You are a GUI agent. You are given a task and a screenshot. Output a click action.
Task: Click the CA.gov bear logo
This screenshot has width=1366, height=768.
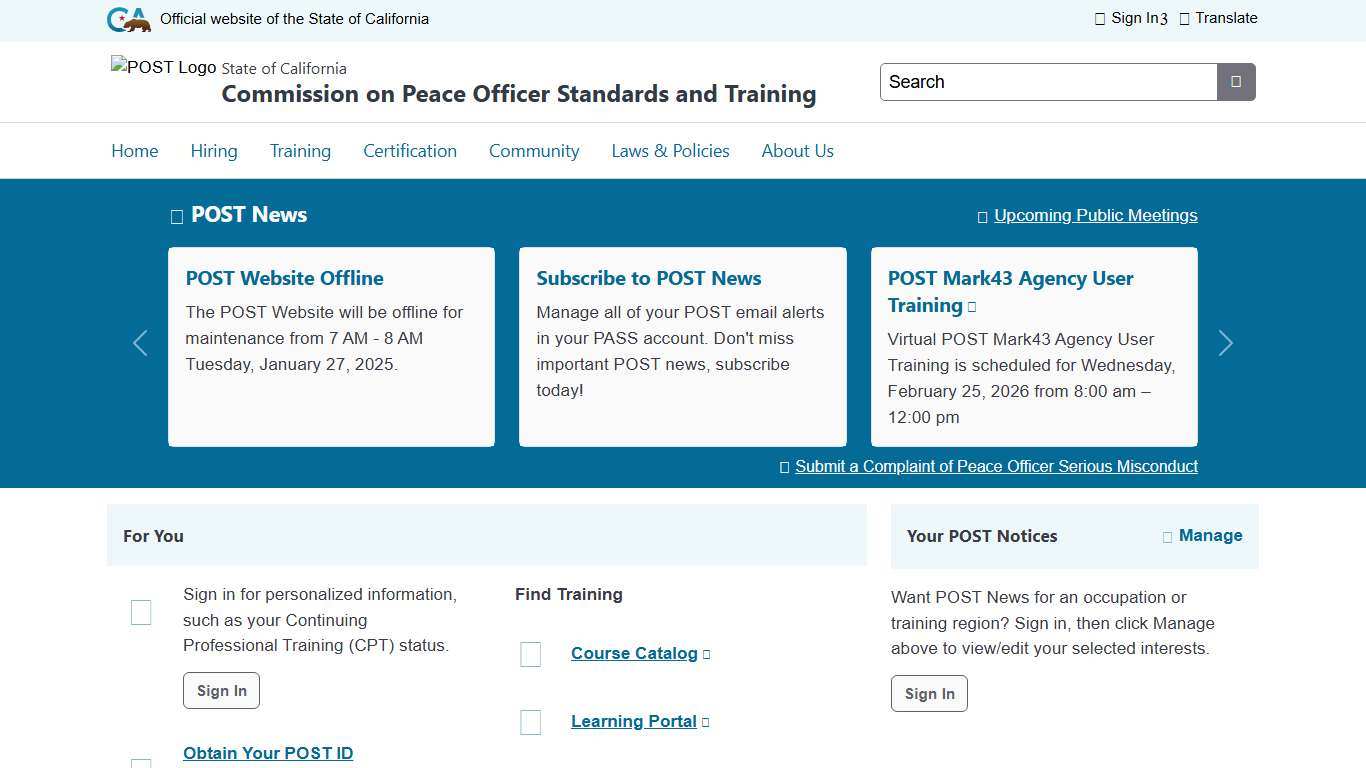[129, 19]
